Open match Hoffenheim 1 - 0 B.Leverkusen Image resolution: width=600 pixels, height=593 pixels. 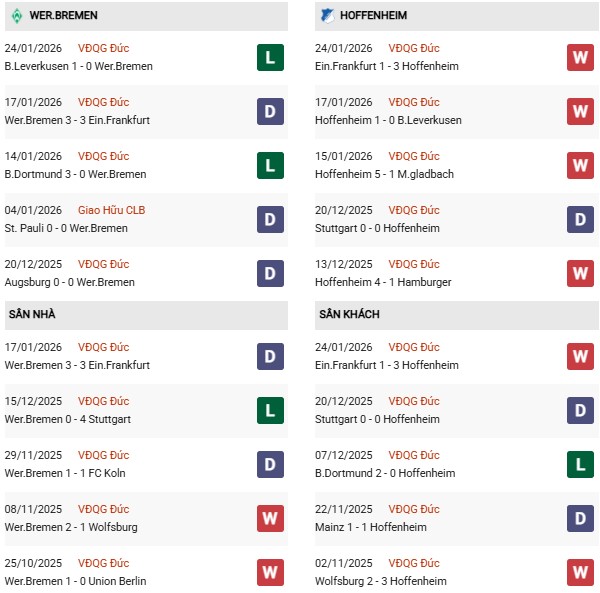pyautogui.click(x=386, y=120)
